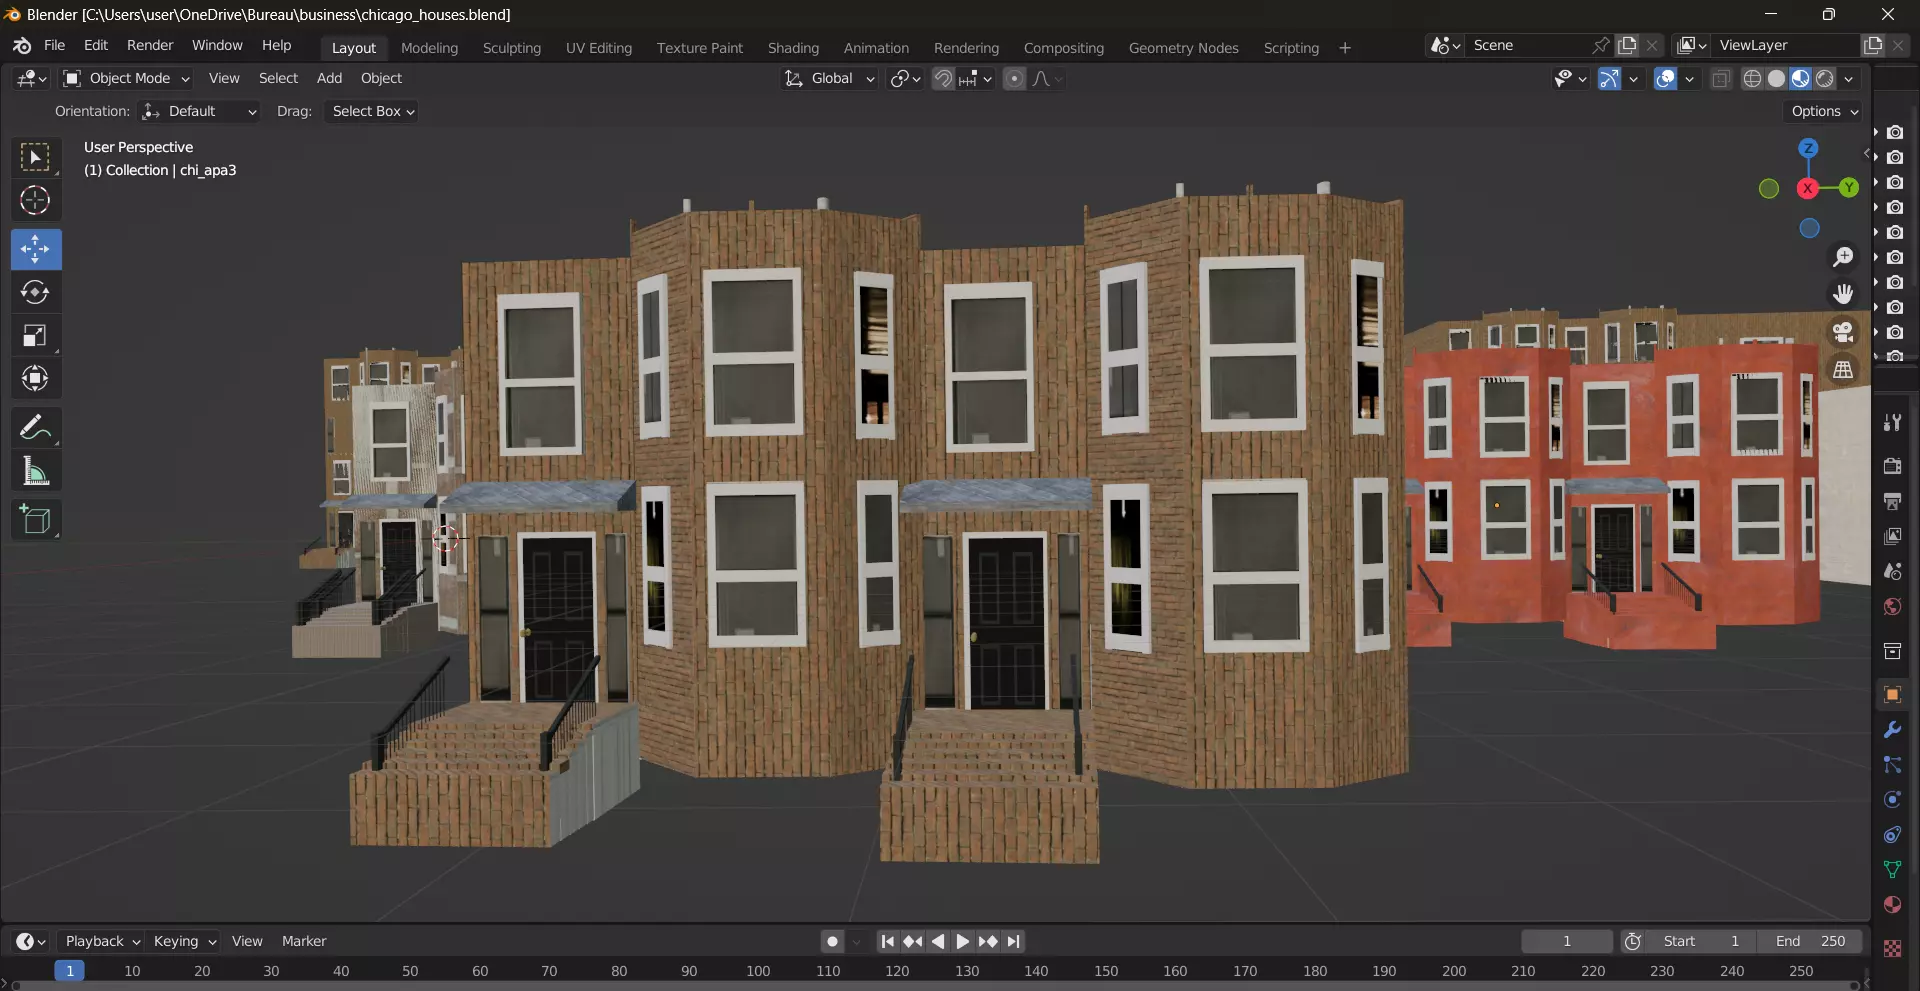Select the Scale tool
Screen dimensions: 1920x991
[x=35, y=336]
